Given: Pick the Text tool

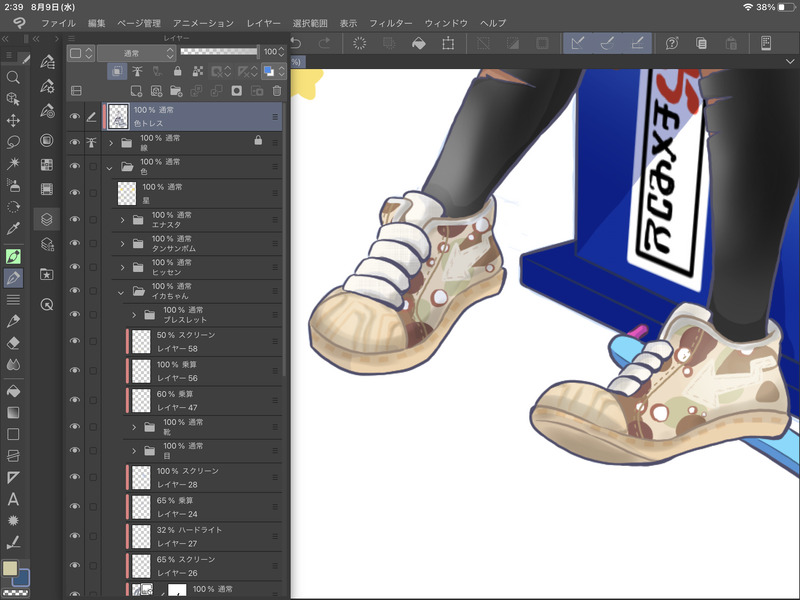Looking at the screenshot, I should pyautogui.click(x=13, y=499).
